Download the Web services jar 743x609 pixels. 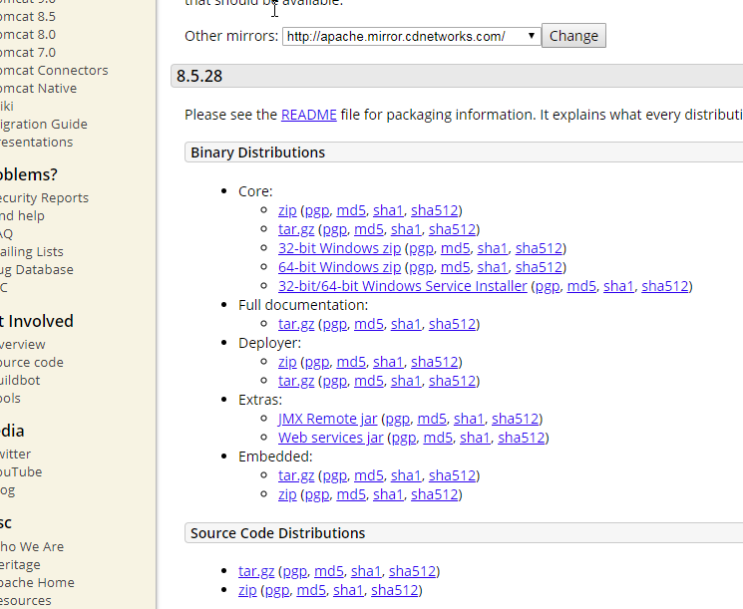(x=331, y=437)
